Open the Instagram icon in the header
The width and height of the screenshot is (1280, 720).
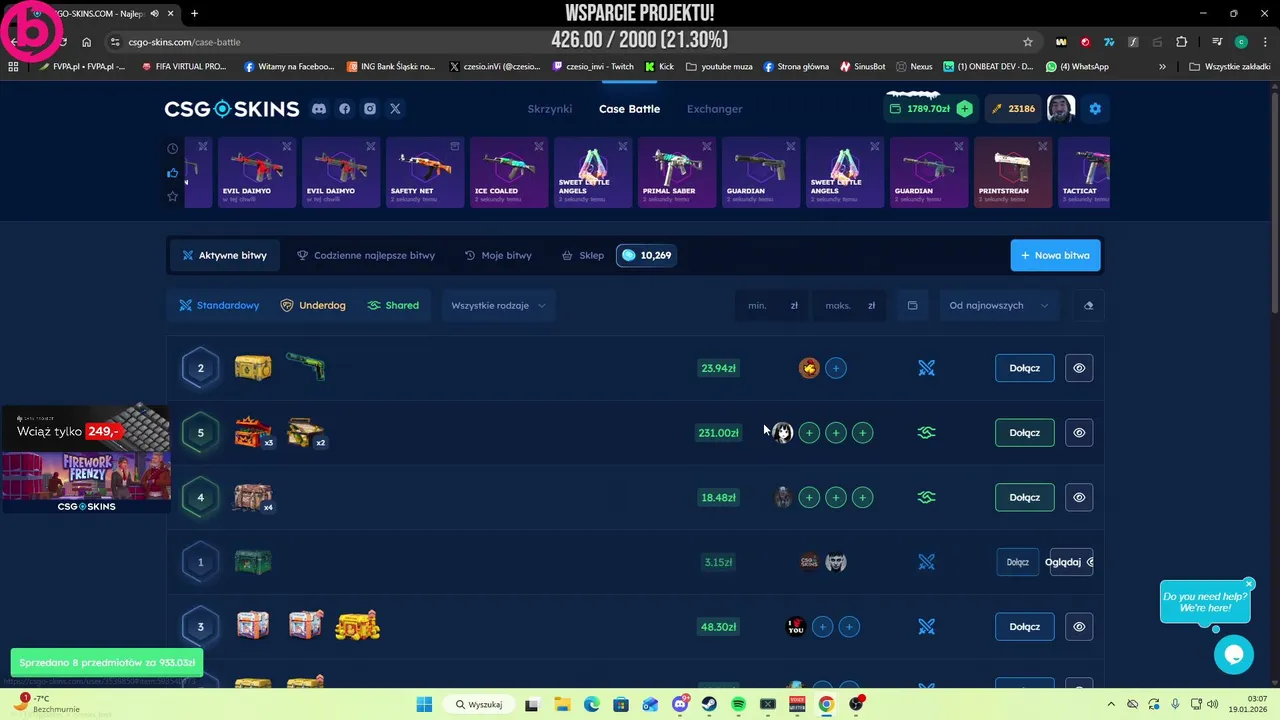point(370,109)
